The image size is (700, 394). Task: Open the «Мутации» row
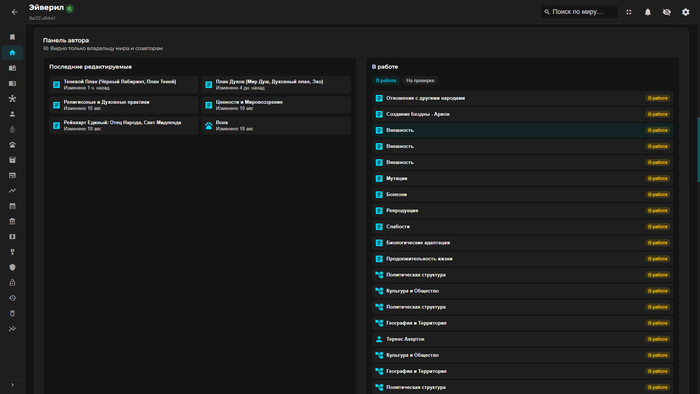pyautogui.click(x=522, y=178)
